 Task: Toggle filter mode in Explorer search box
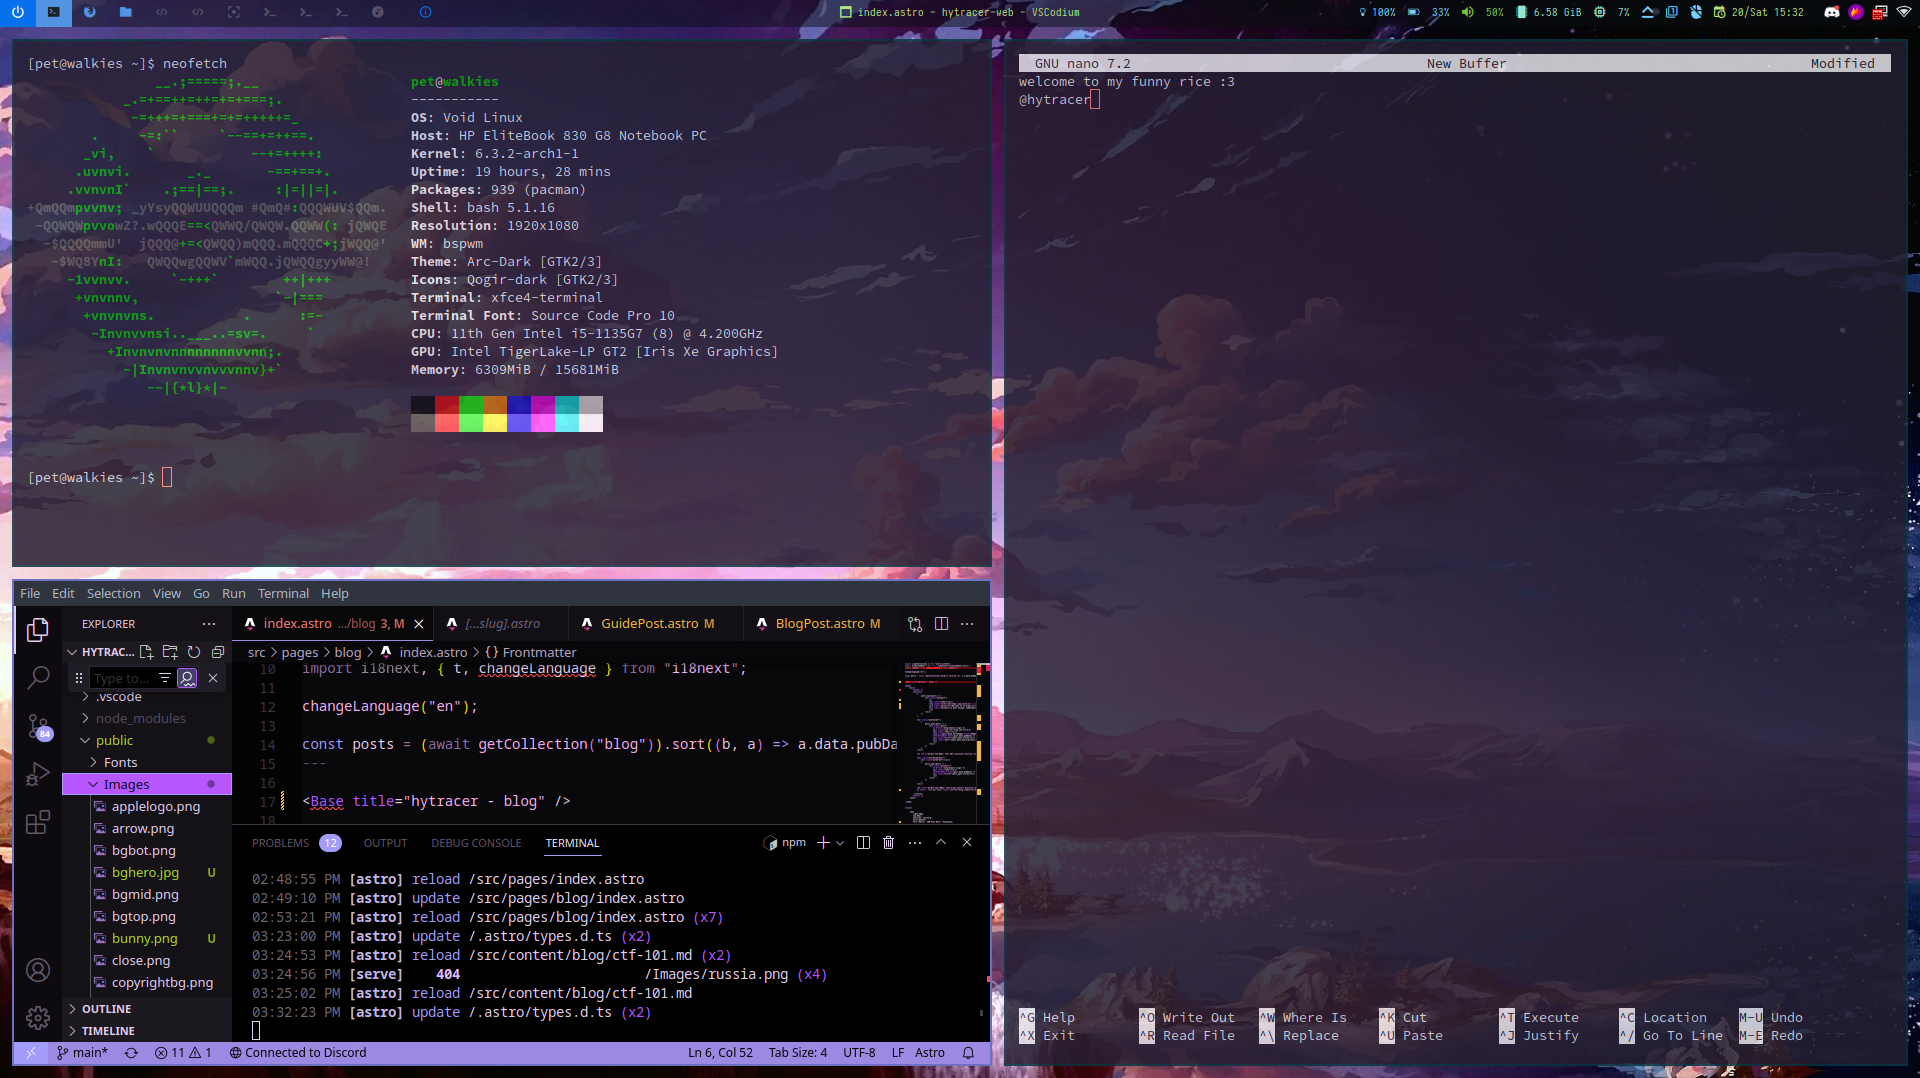(165, 678)
